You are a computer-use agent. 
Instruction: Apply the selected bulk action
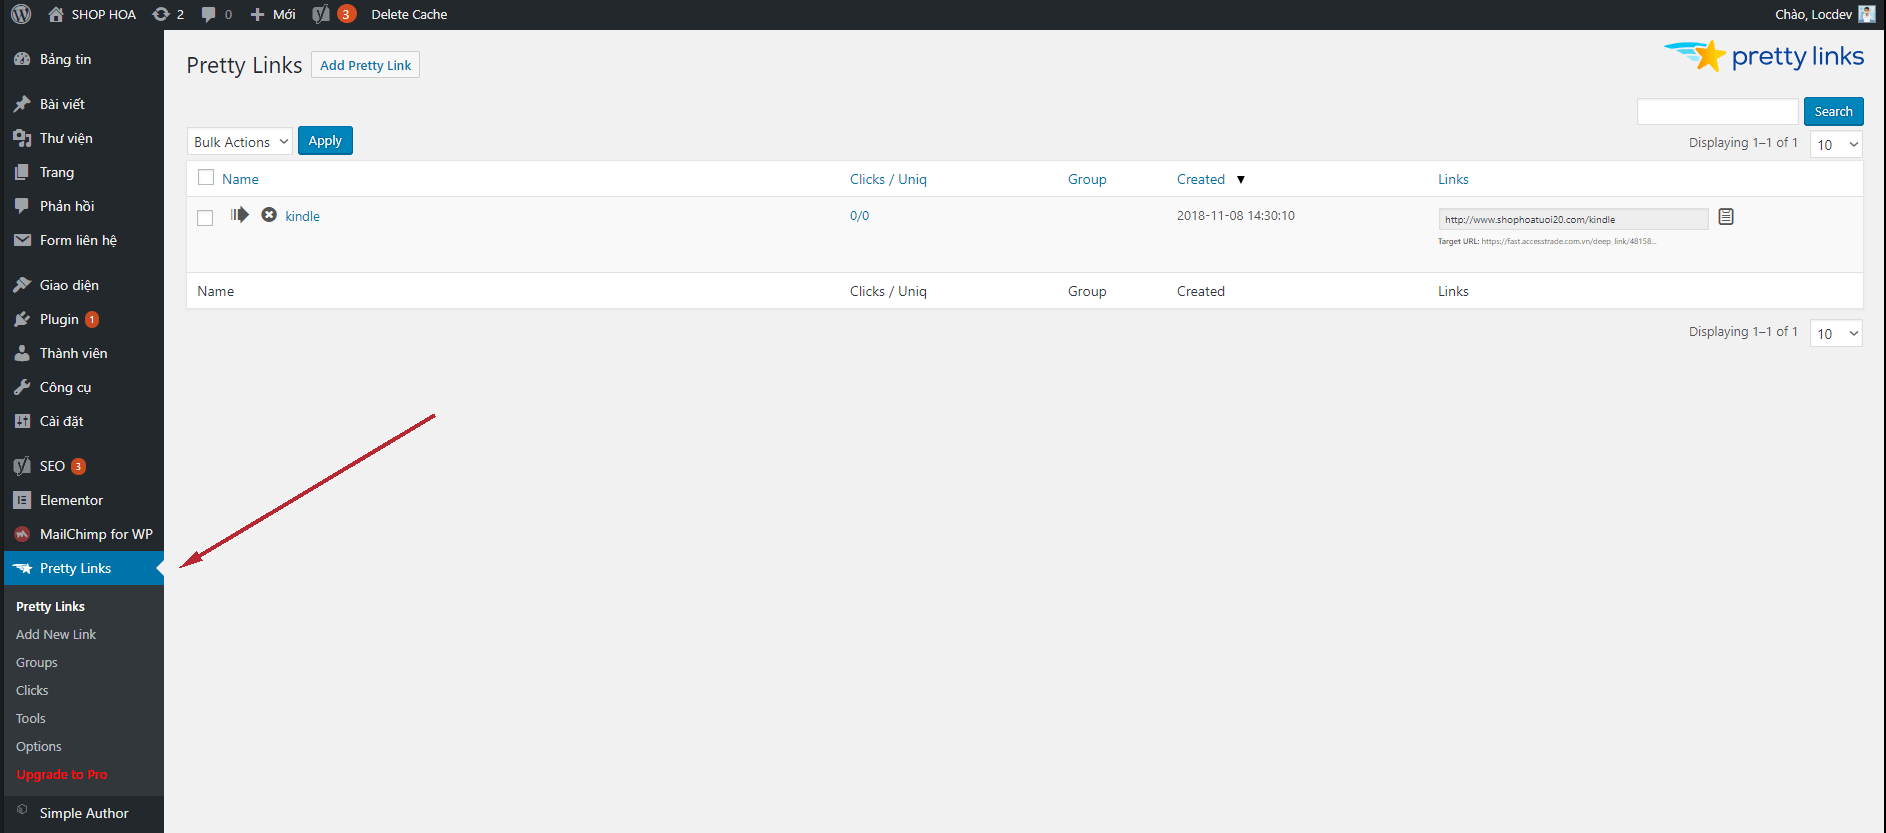pos(325,140)
